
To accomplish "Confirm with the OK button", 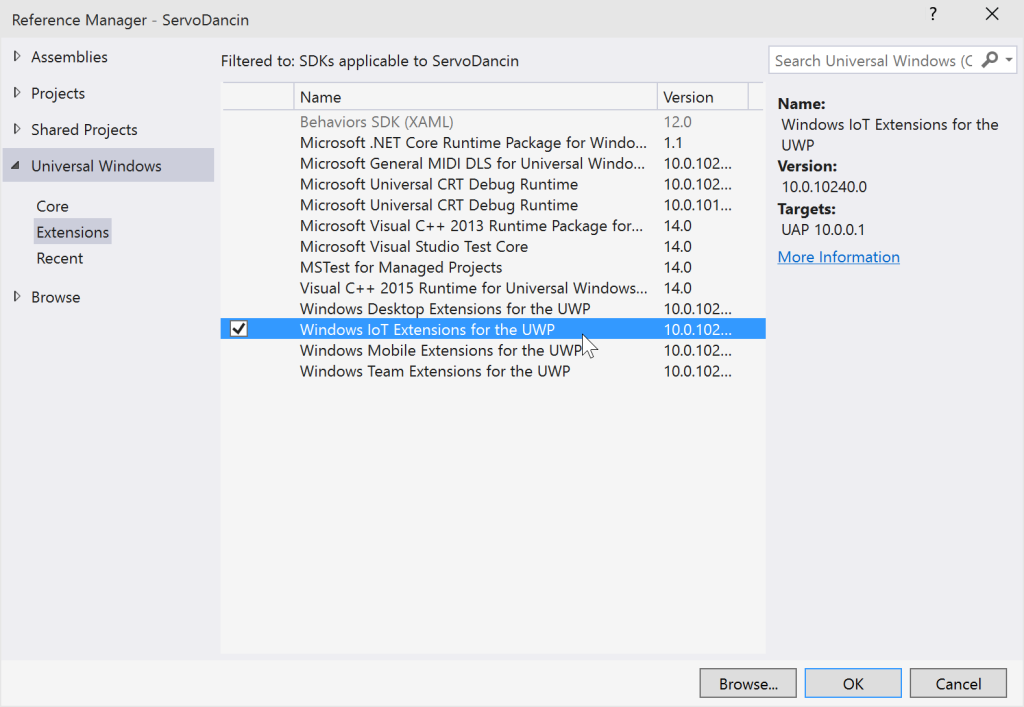I will (x=853, y=683).
